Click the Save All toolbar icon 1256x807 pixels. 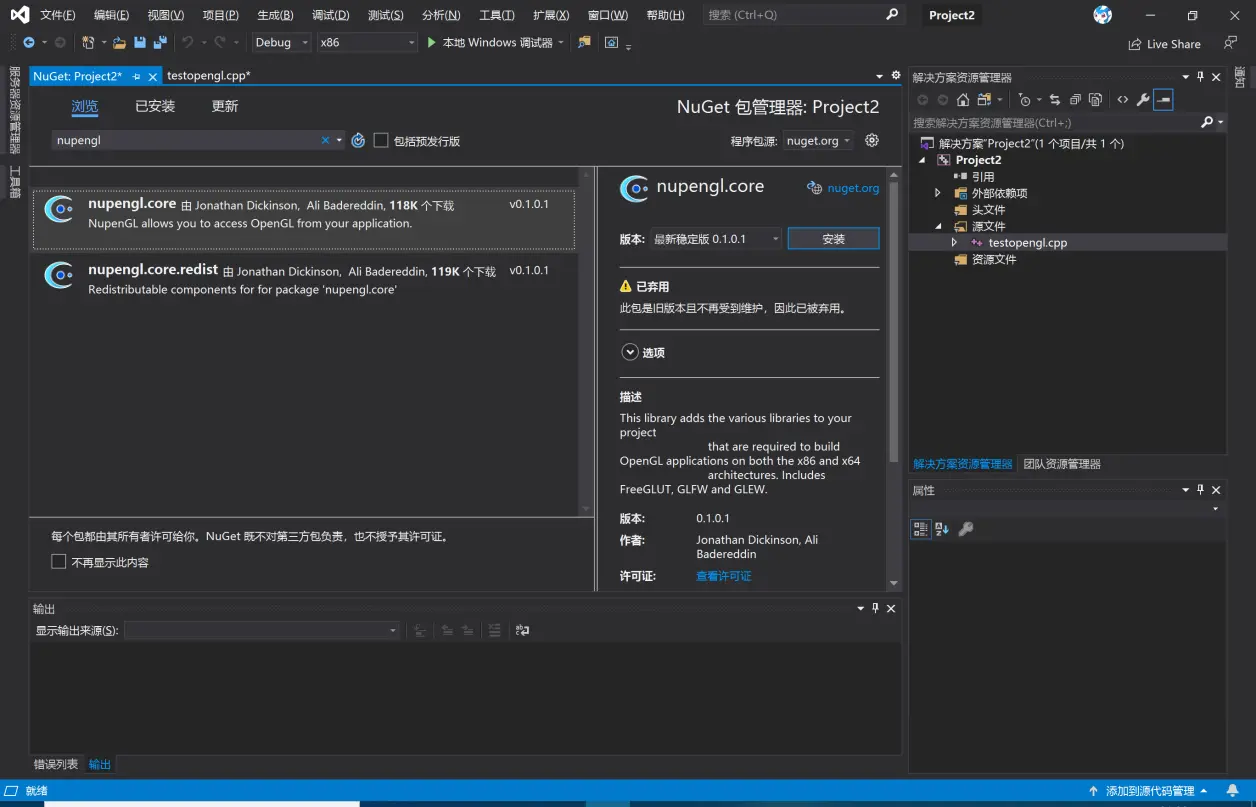click(159, 43)
